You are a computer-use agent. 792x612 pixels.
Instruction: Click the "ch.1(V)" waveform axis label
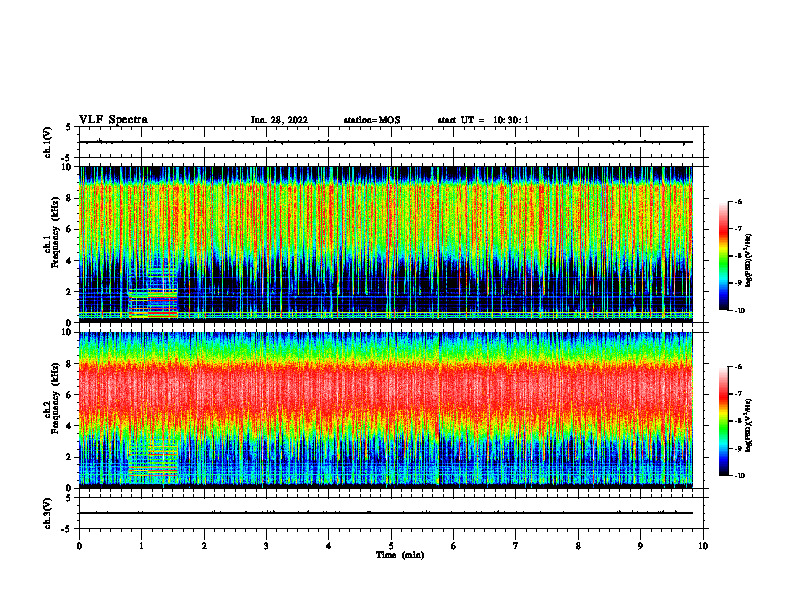coord(48,142)
